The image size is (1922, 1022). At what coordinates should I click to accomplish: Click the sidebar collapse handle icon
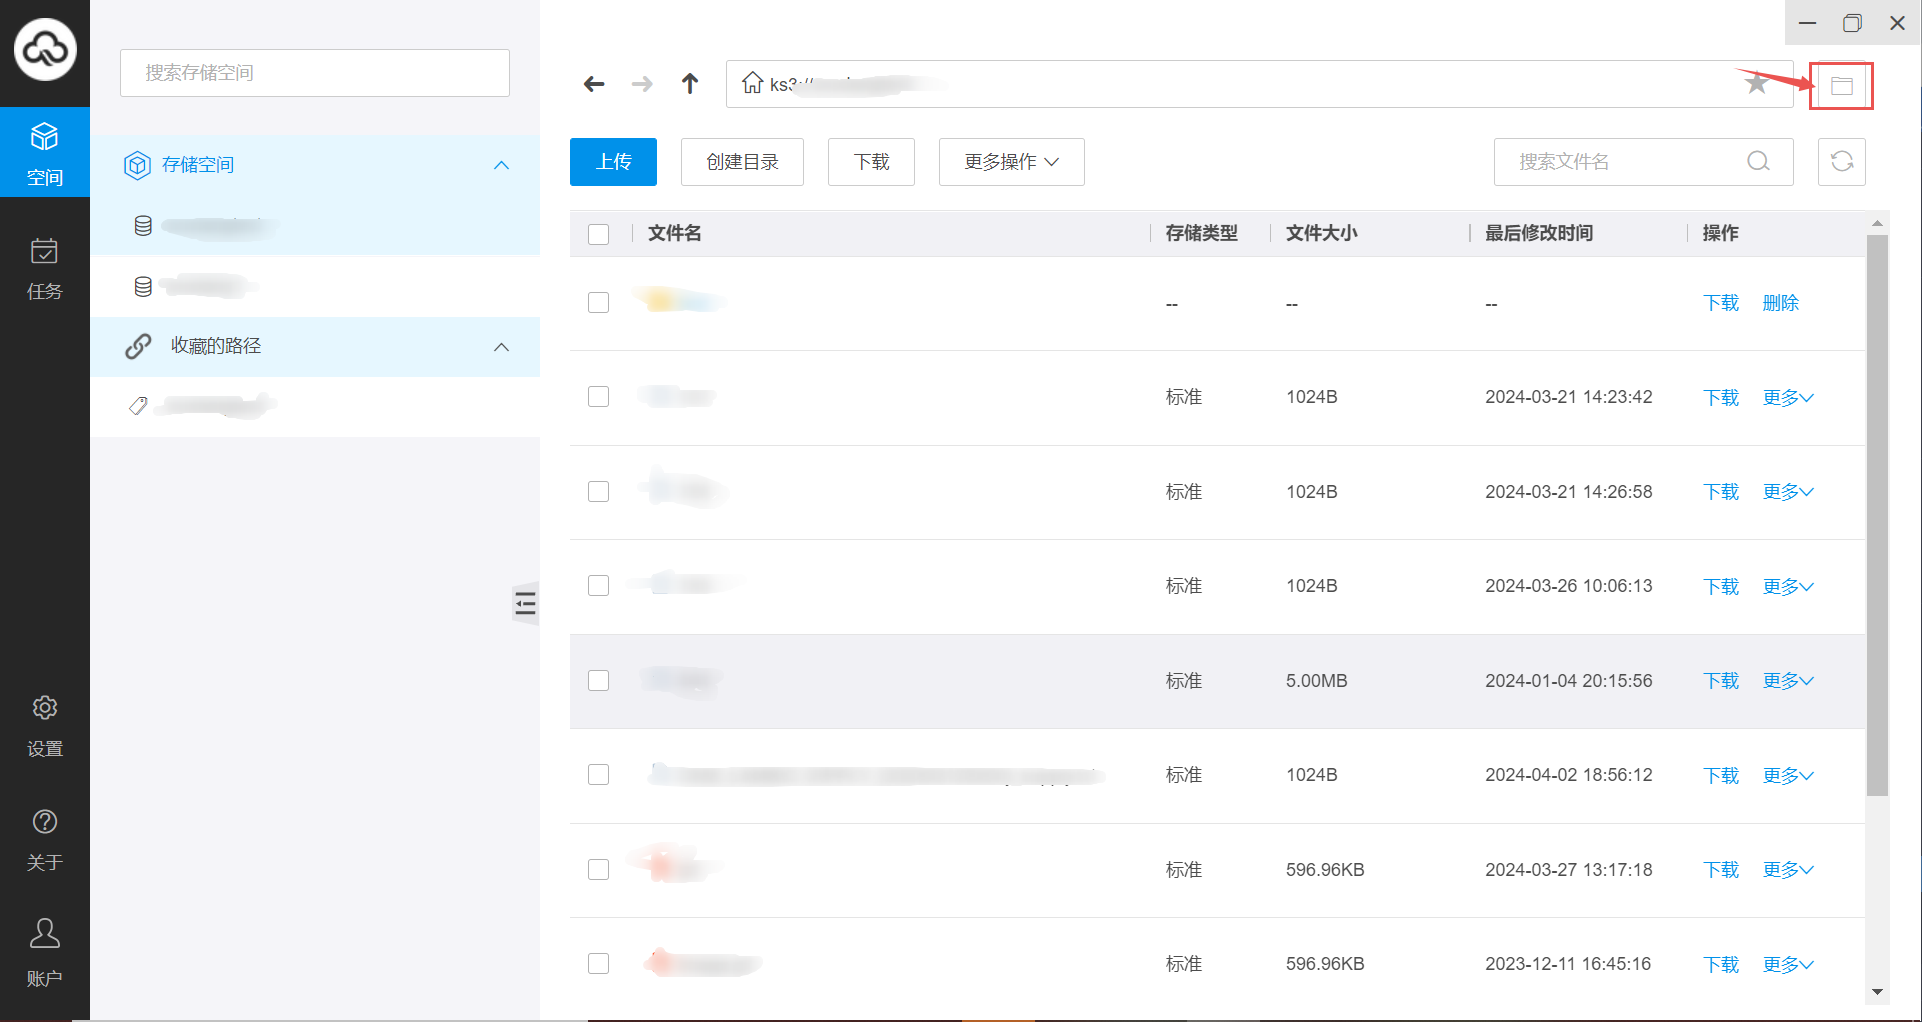click(x=525, y=603)
